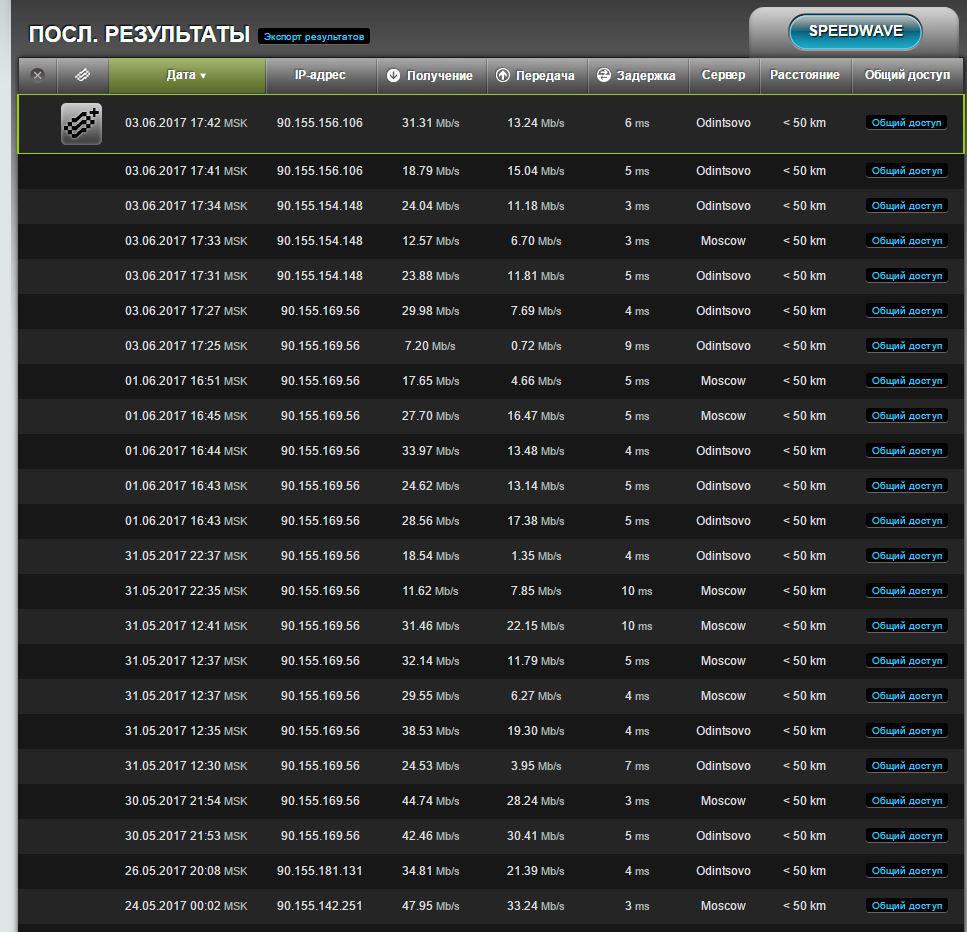Click upload value 22.15 Mb/s
This screenshot has height=932, width=967.
pyautogui.click(x=535, y=626)
